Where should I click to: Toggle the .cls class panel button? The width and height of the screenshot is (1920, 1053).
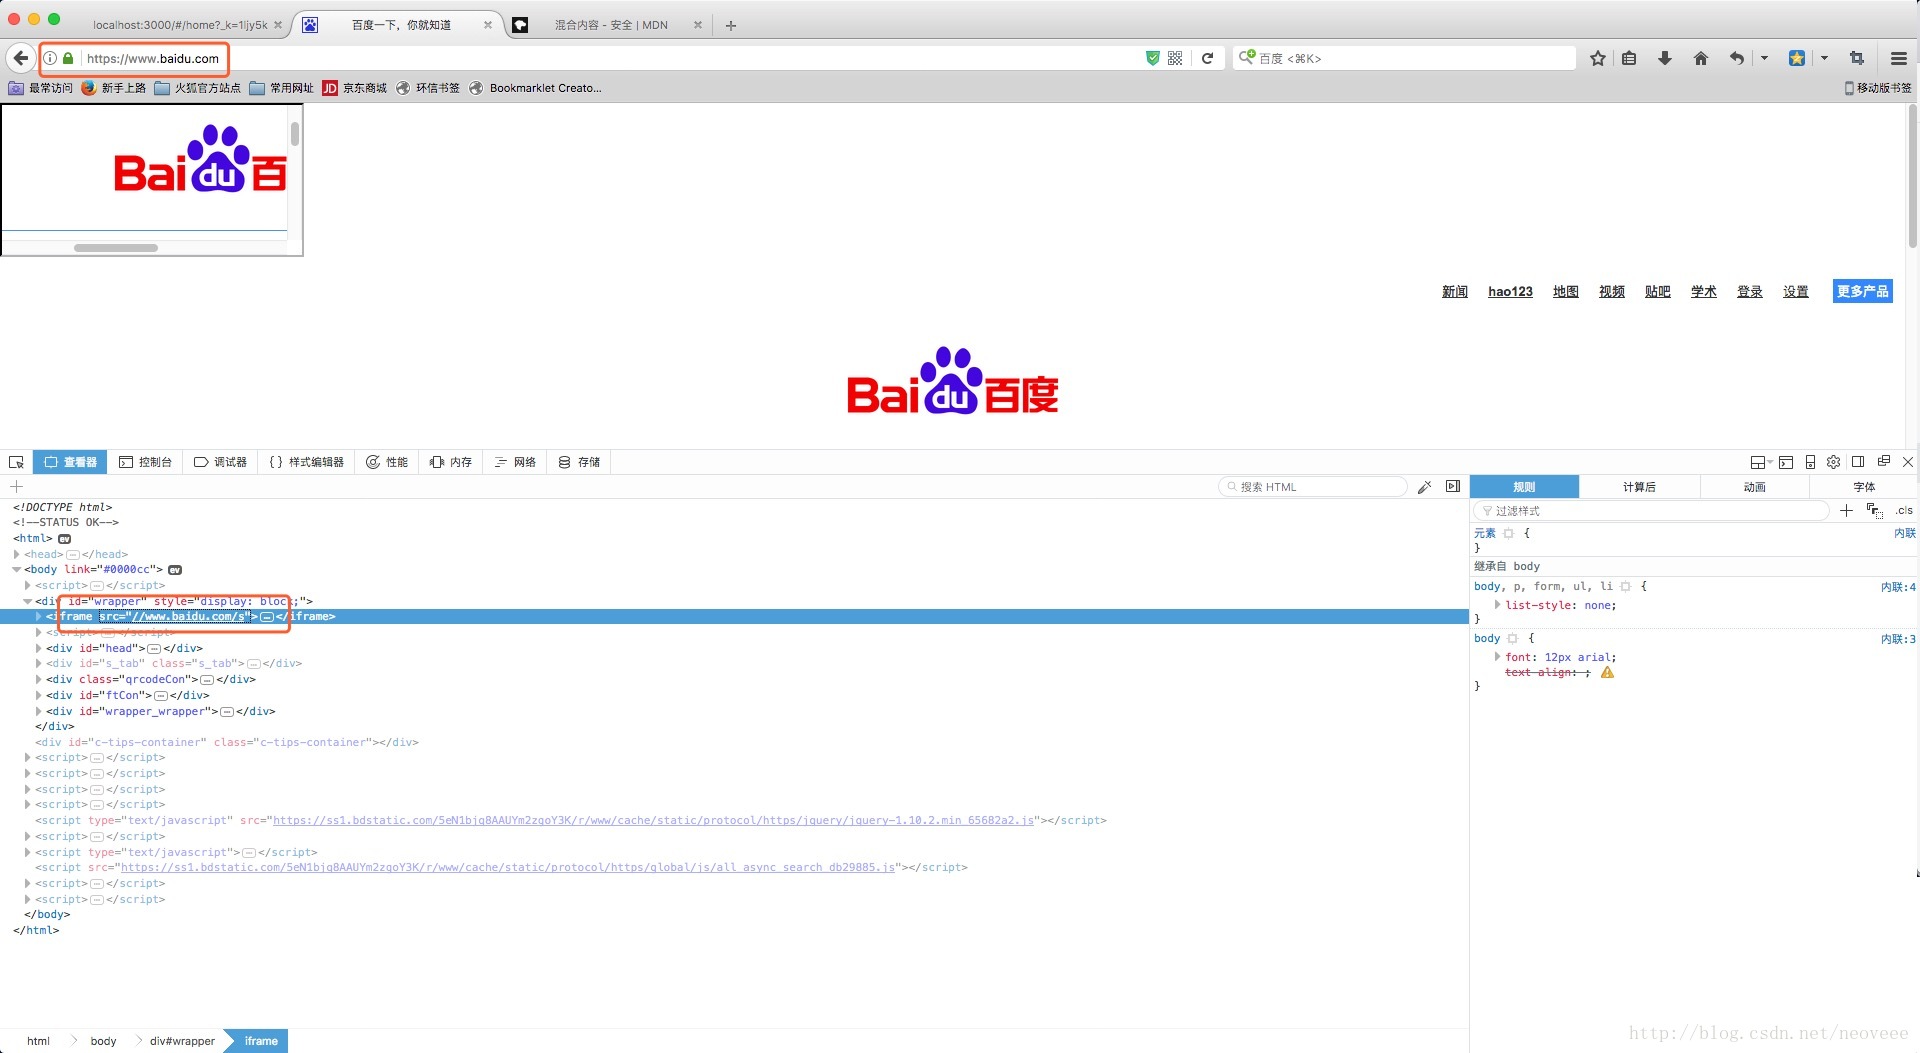tap(1904, 511)
